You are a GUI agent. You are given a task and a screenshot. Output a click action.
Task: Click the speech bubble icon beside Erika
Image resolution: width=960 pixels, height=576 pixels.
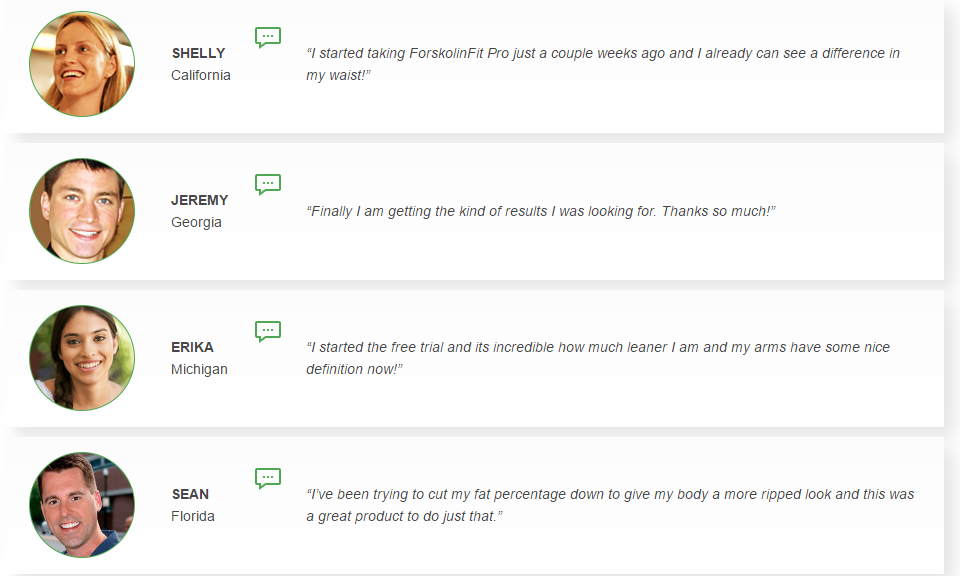[x=268, y=331]
